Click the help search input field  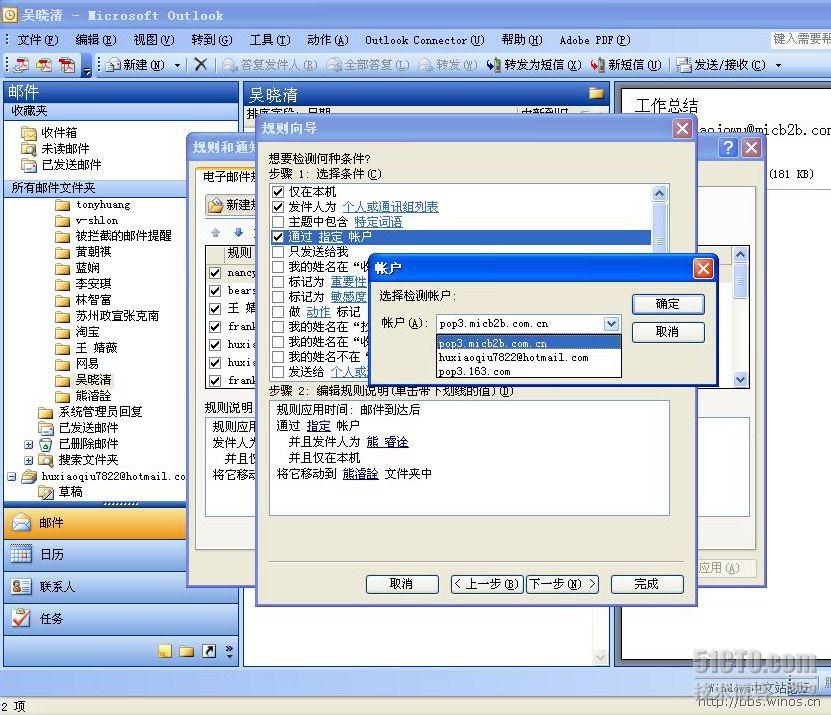[x=801, y=39]
